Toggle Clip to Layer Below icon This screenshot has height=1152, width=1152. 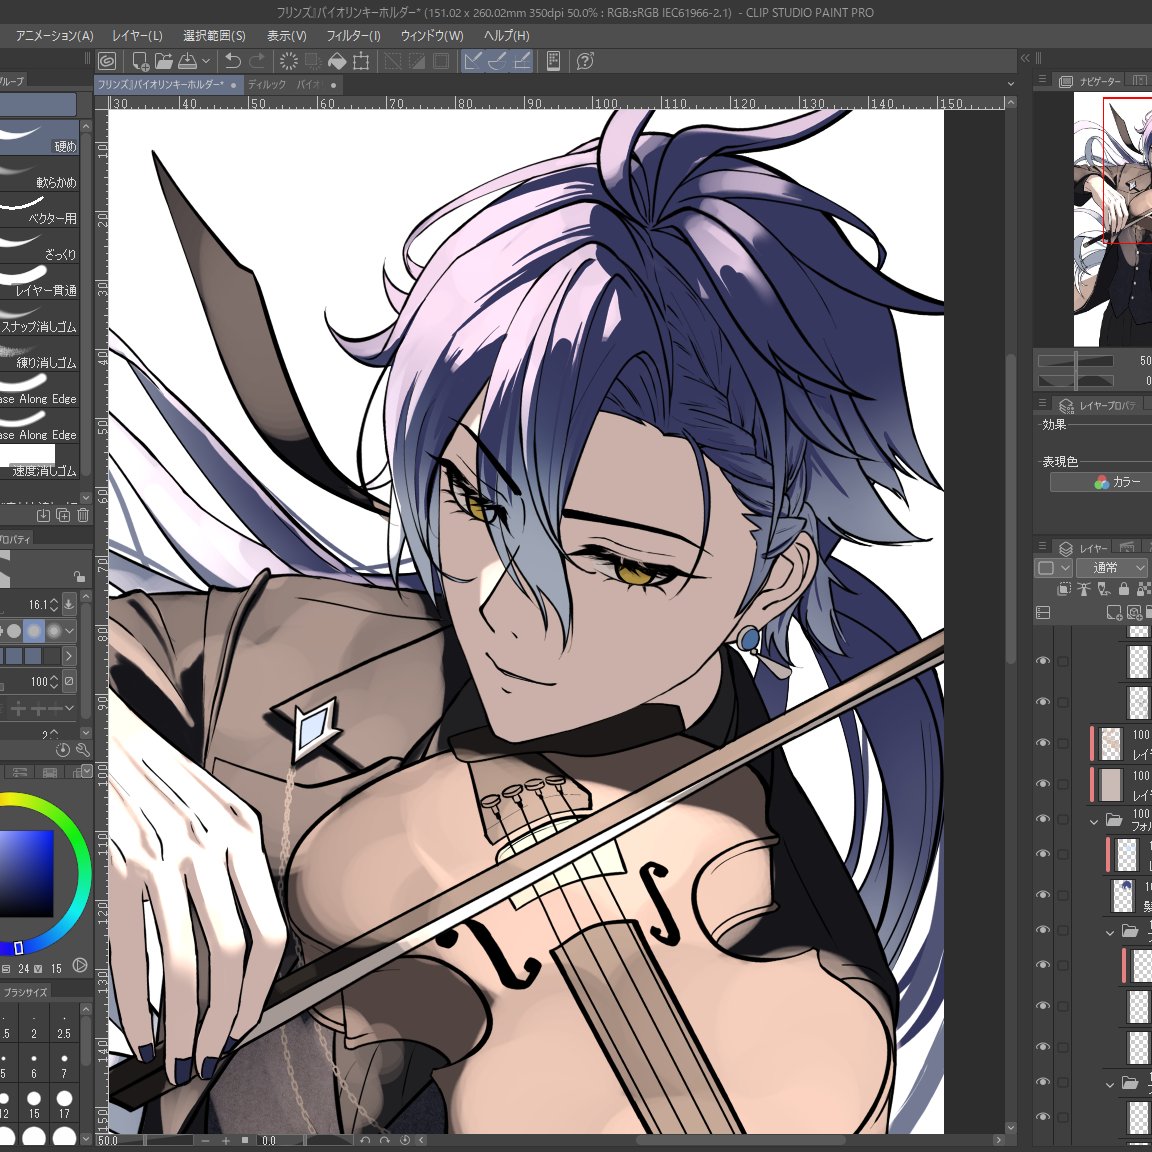click(1064, 589)
